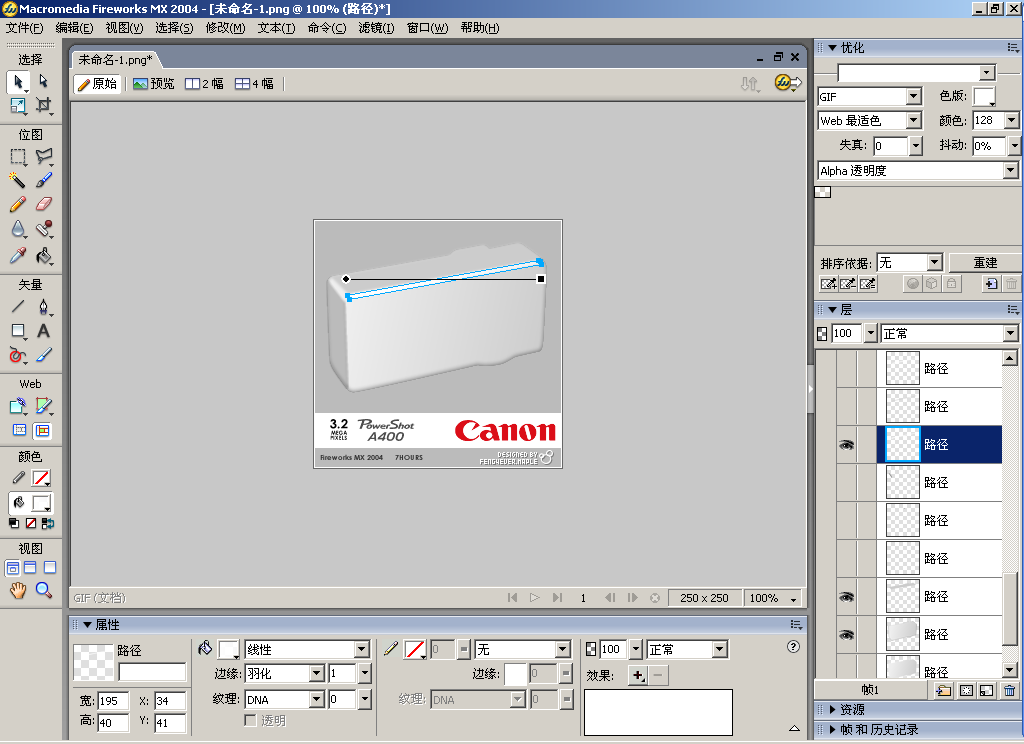
Task: Select the Marquee tool
Action: point(18,156)
